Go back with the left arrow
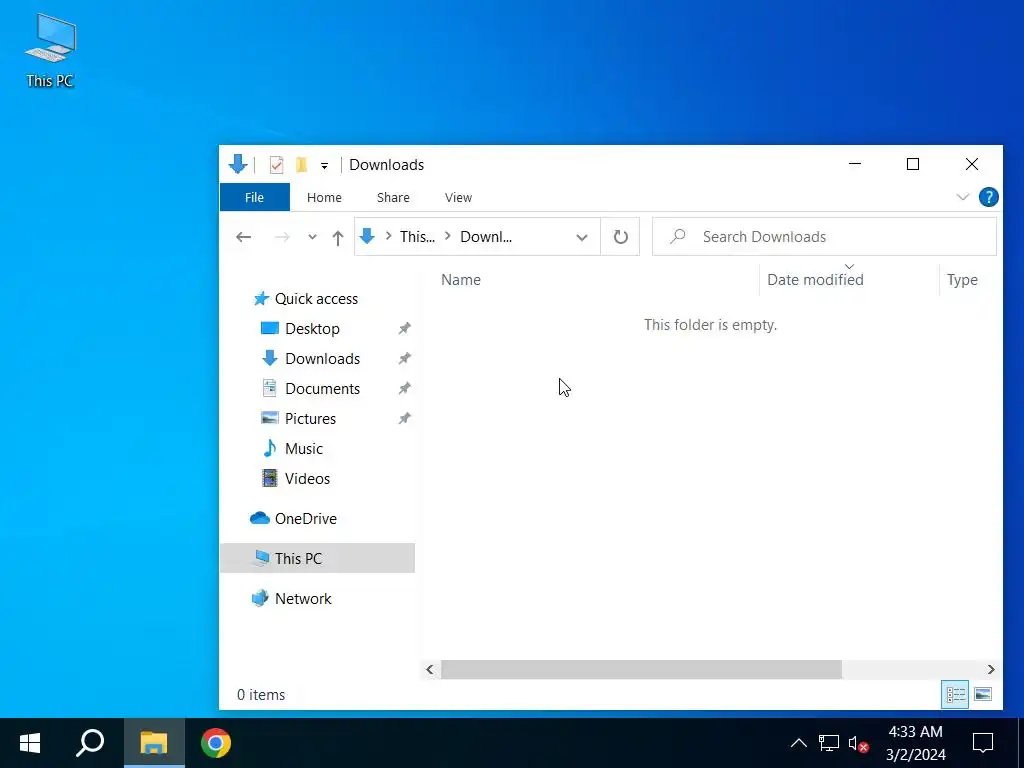This screenshot has width=1024, height=768. coord(244,237)
